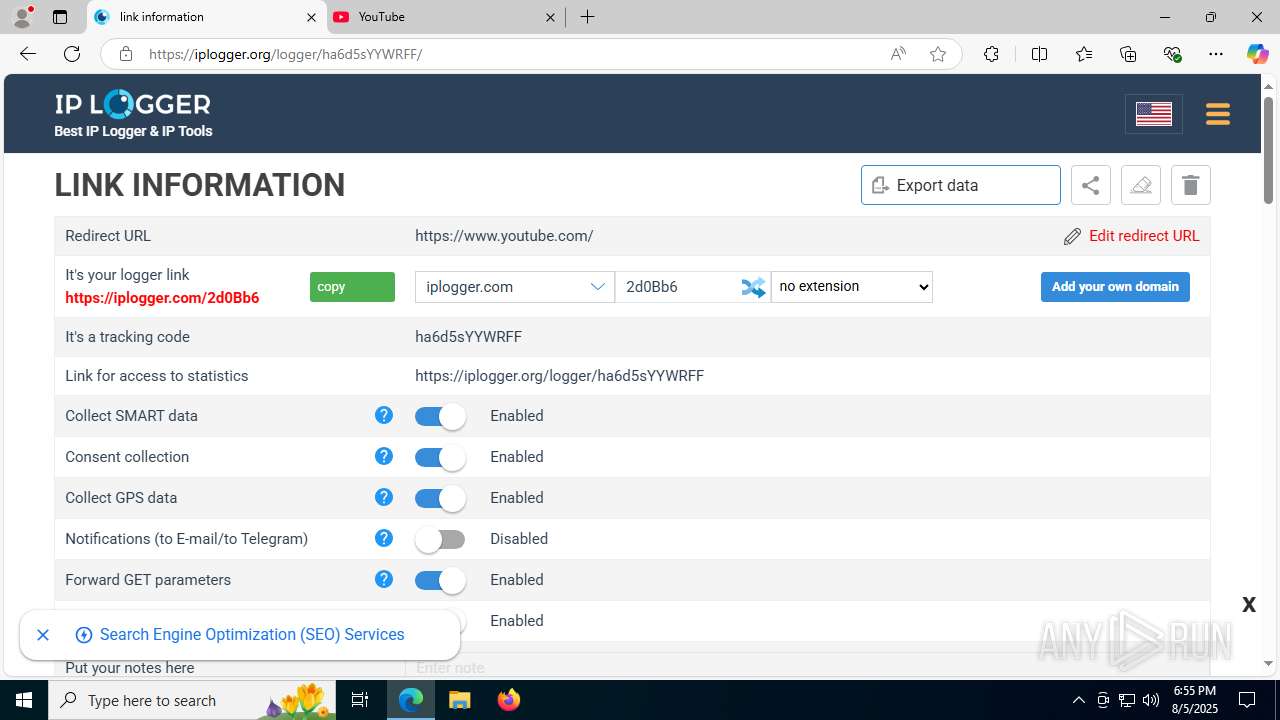Toggle Consent collection switch
Image resolution: width=1280 pixels, height=720 pixels.
point(441,457)
